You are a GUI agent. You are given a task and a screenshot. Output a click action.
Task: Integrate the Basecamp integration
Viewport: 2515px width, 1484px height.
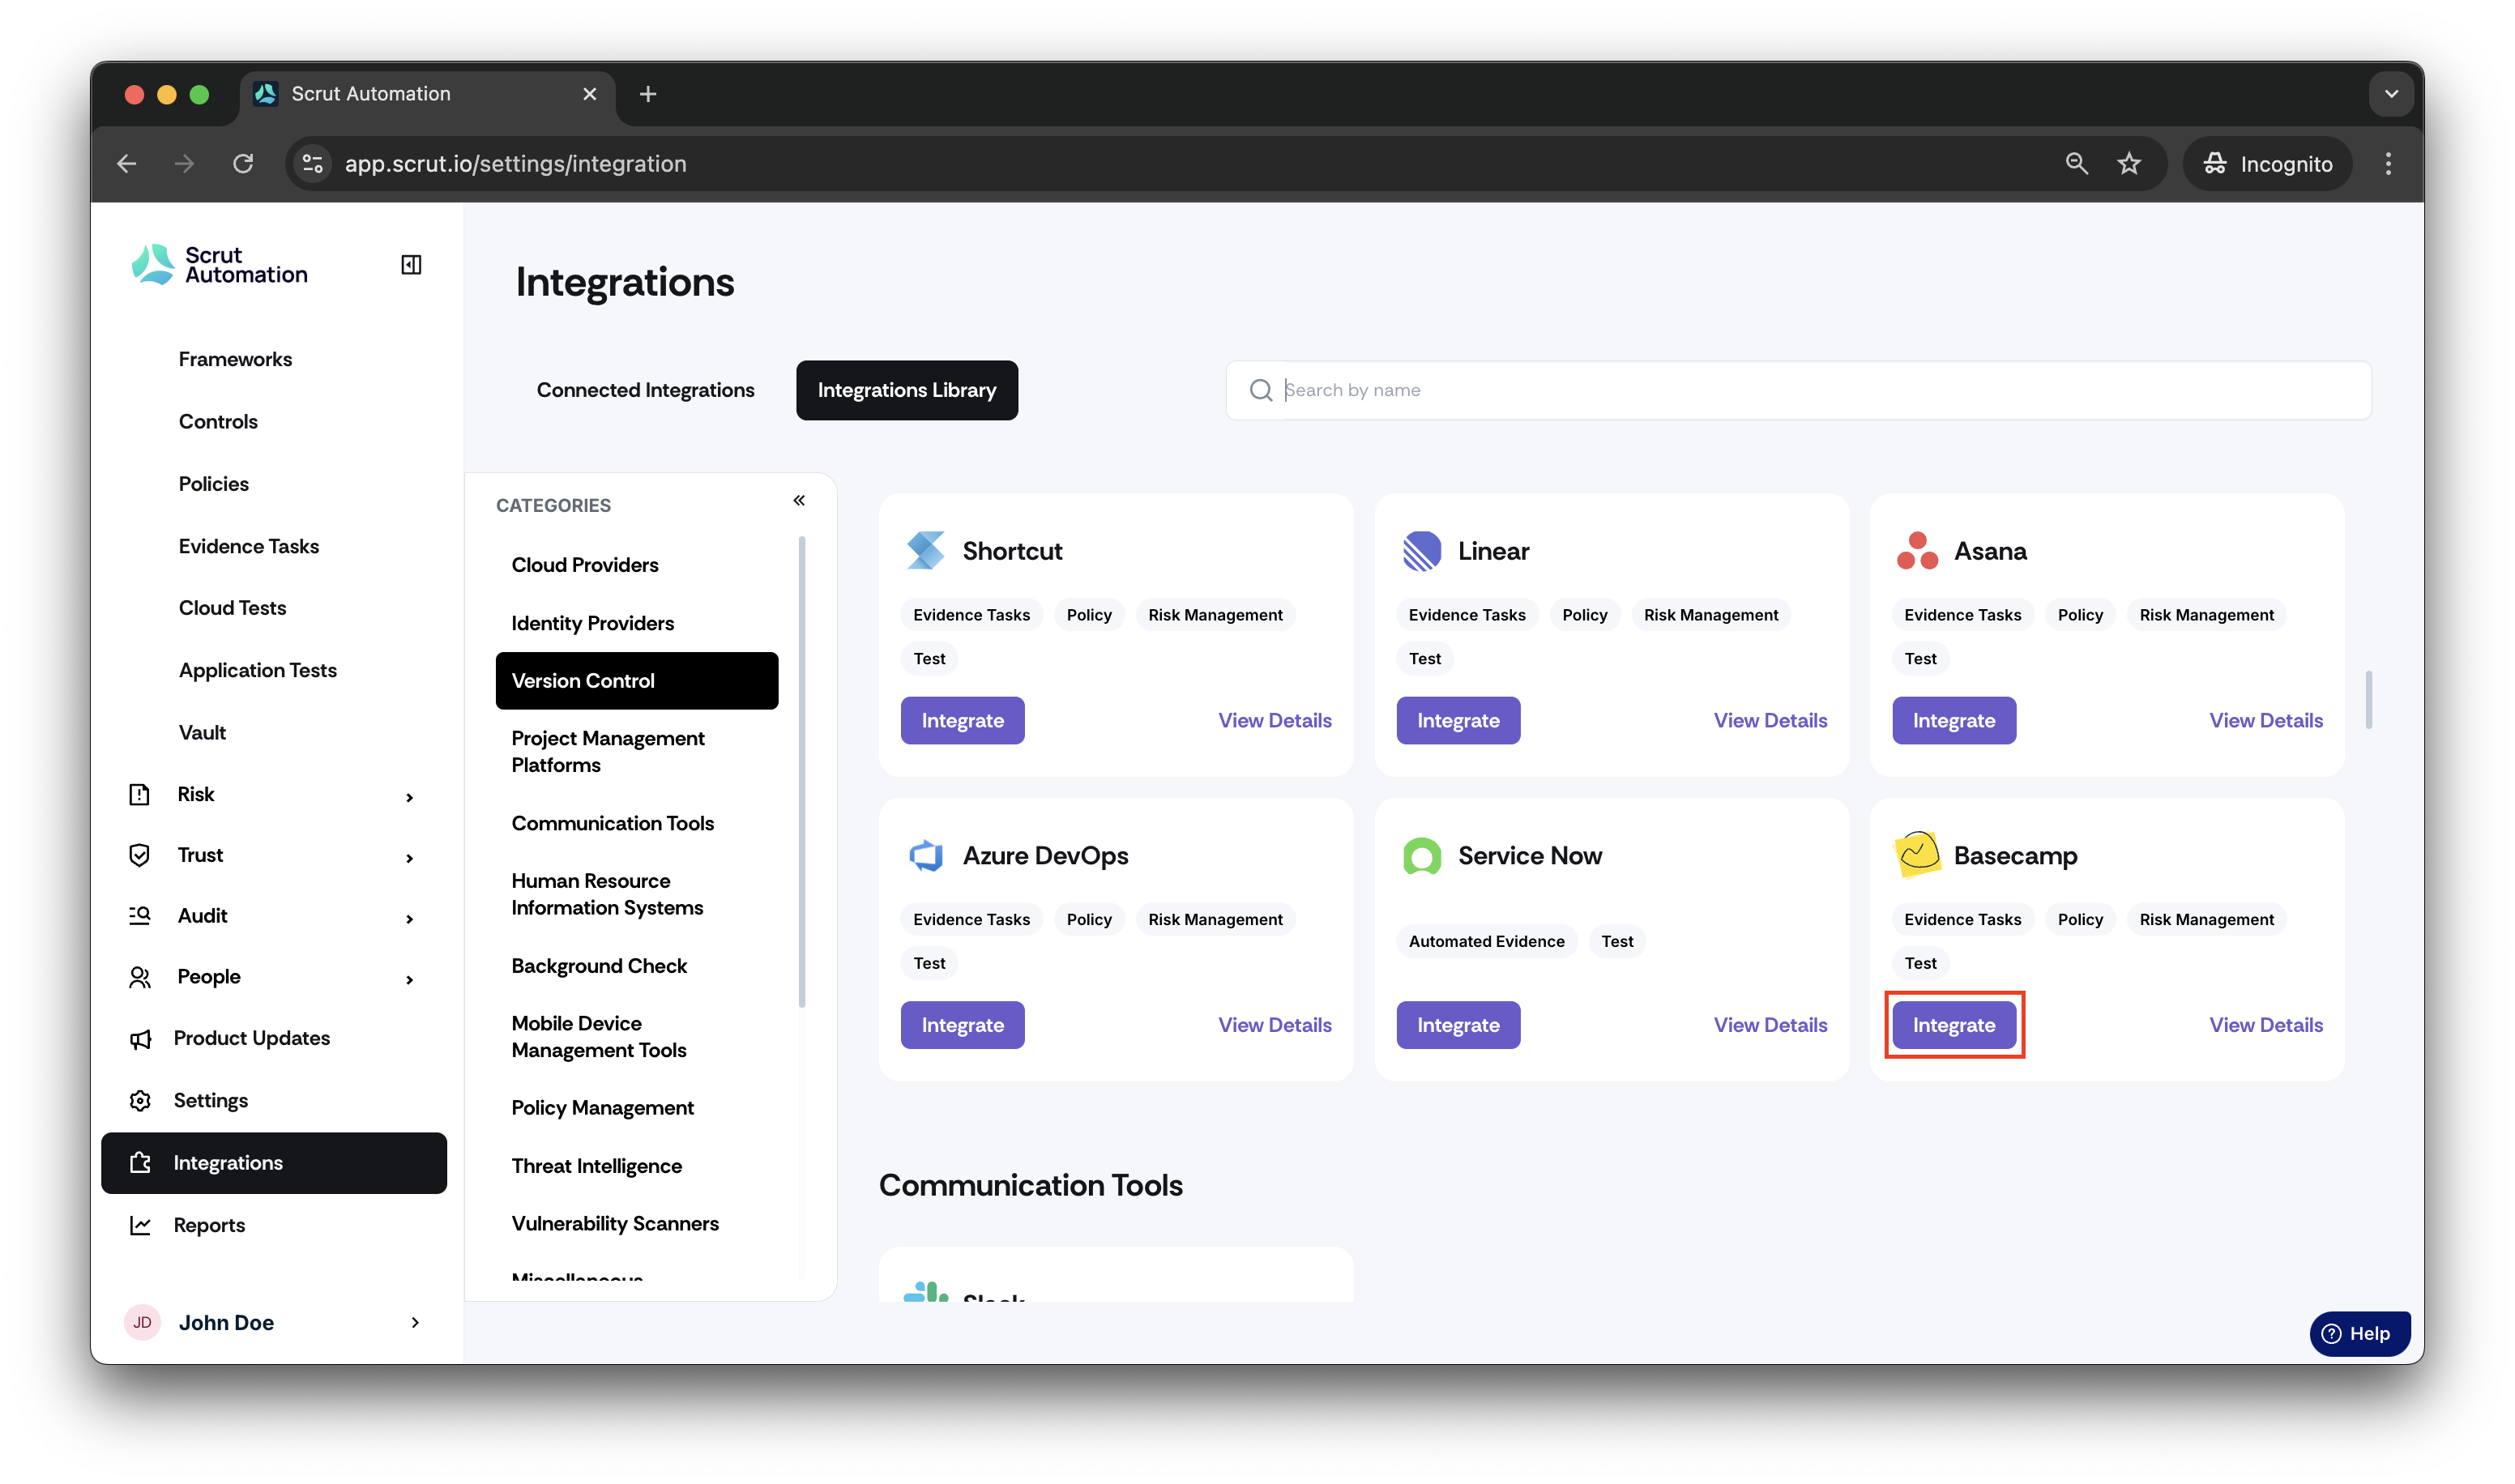click(1953, 1025)
